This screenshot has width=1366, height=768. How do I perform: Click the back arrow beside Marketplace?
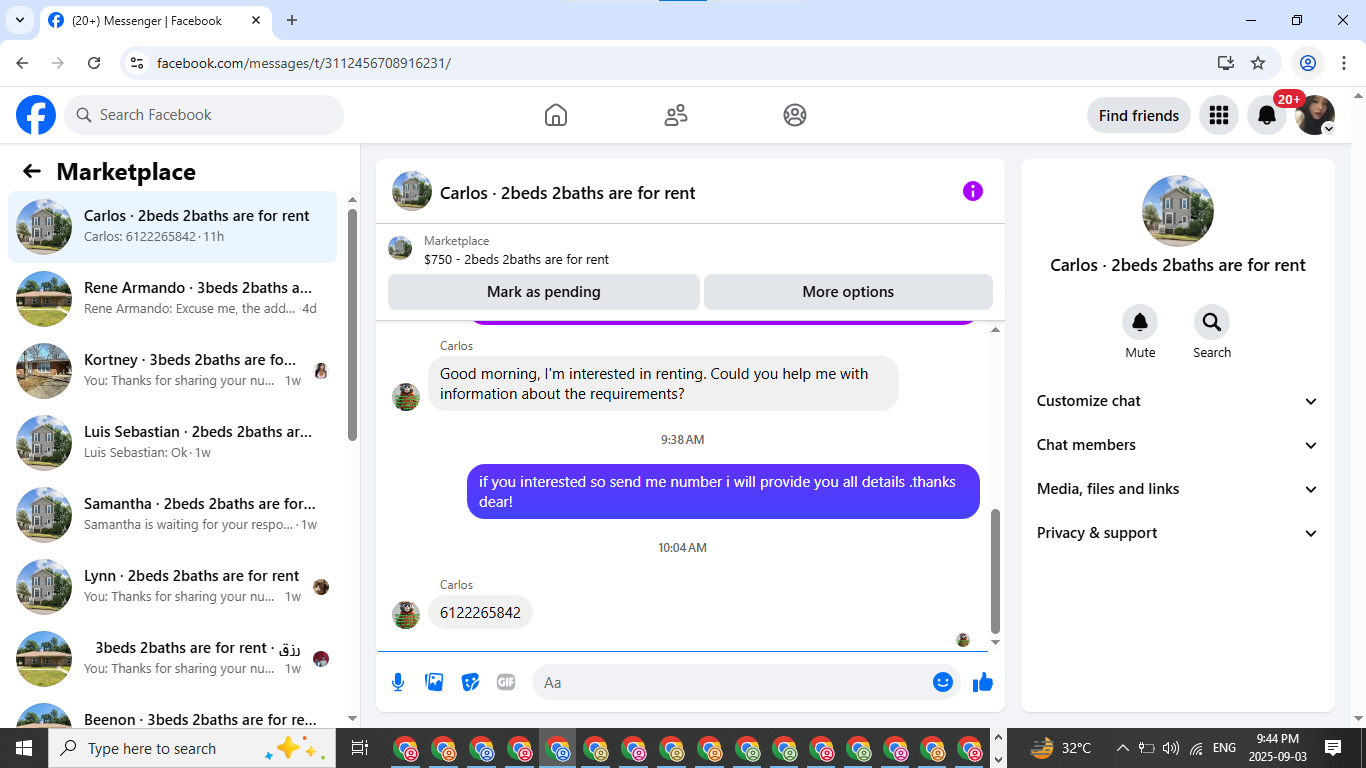coord(32,171)
